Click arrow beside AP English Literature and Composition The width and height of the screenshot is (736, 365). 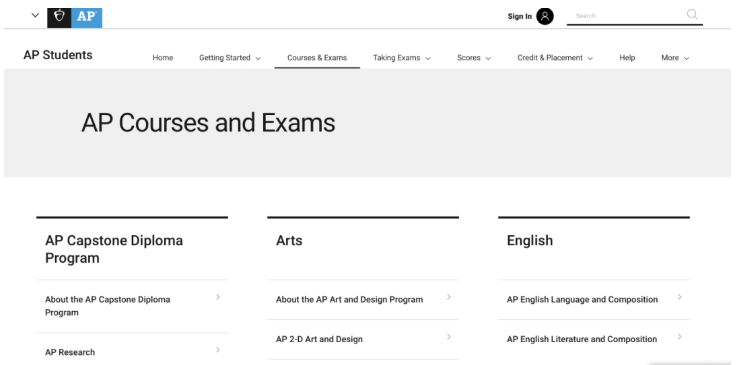680,336
